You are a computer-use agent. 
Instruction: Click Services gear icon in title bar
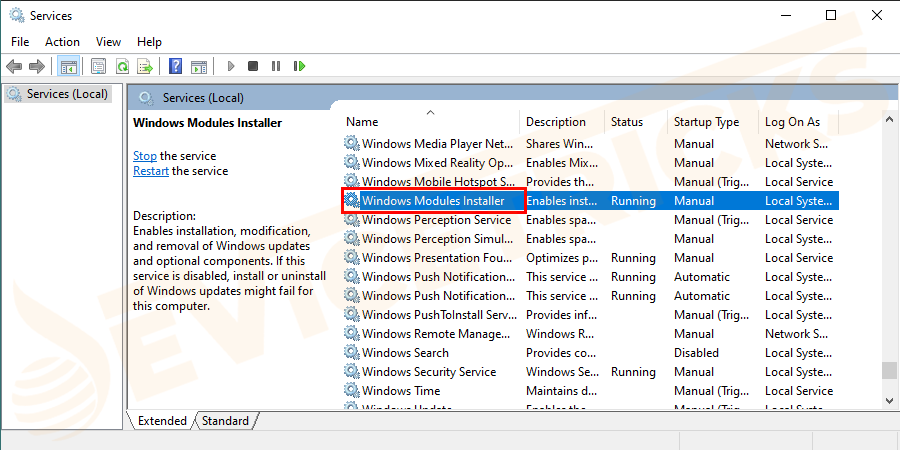coord(17,15)
